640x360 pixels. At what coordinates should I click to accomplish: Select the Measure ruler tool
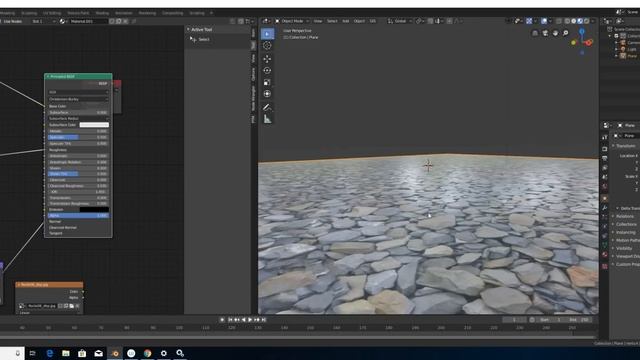[x=267, y=119]
